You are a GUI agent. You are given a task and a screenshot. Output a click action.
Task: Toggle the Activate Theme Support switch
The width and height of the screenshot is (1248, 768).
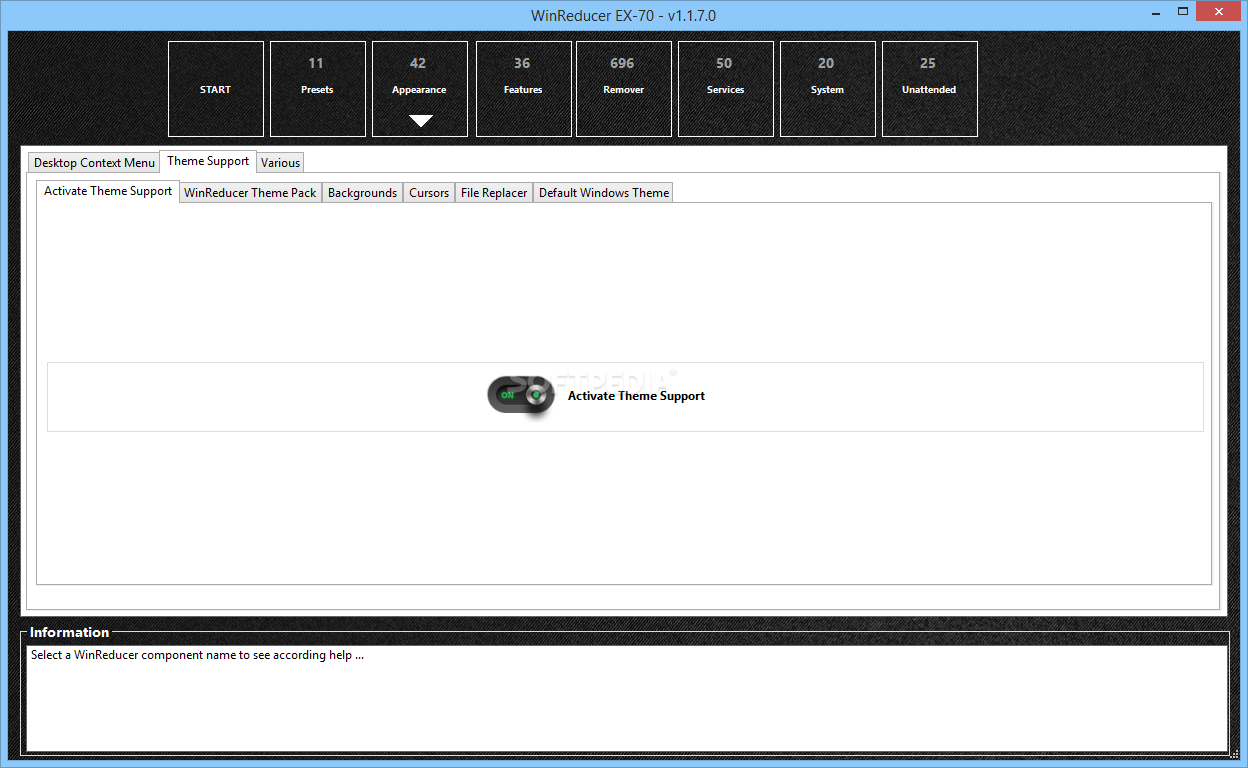[521, 396]
